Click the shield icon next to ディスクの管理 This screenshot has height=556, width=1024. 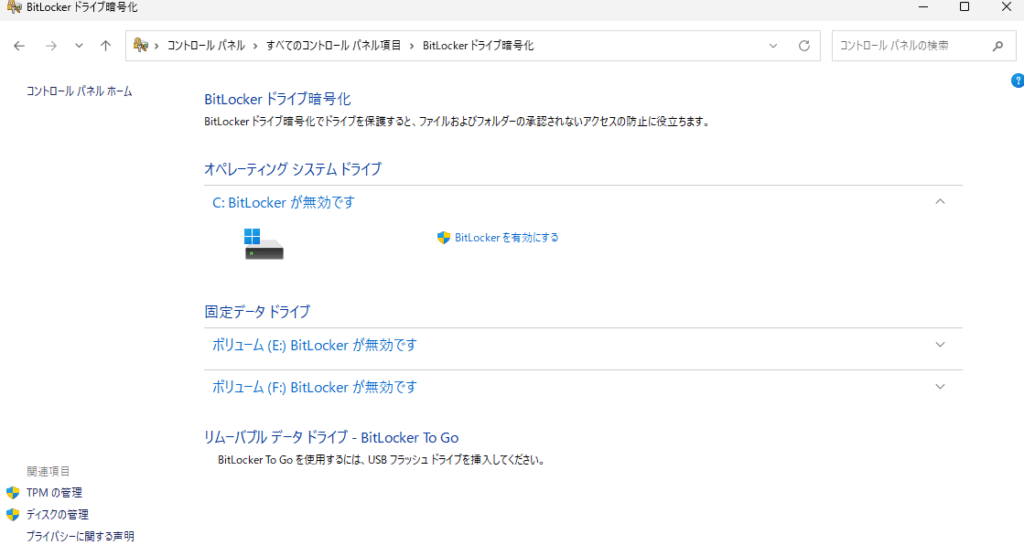12,515
